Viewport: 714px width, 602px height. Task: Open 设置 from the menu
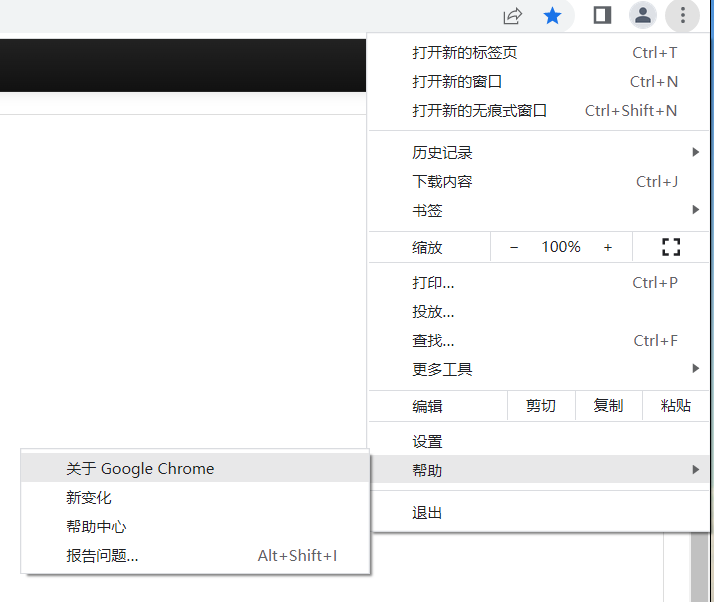pos(428,441)
